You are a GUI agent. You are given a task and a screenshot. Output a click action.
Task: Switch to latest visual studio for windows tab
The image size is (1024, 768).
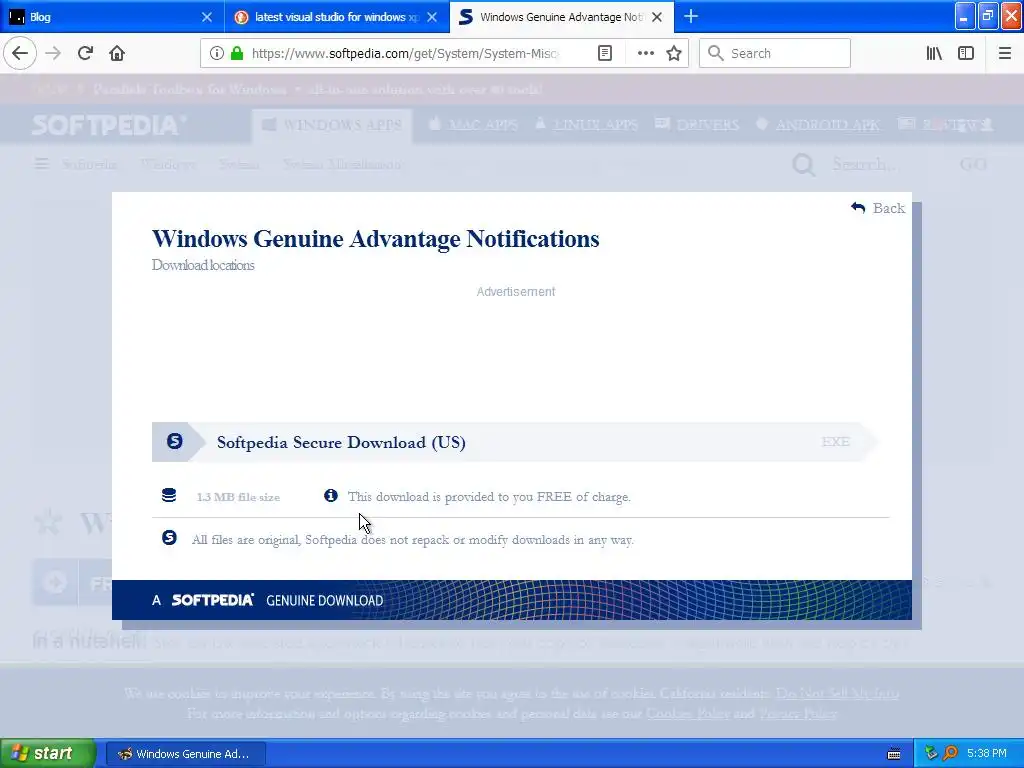point(337,17)
